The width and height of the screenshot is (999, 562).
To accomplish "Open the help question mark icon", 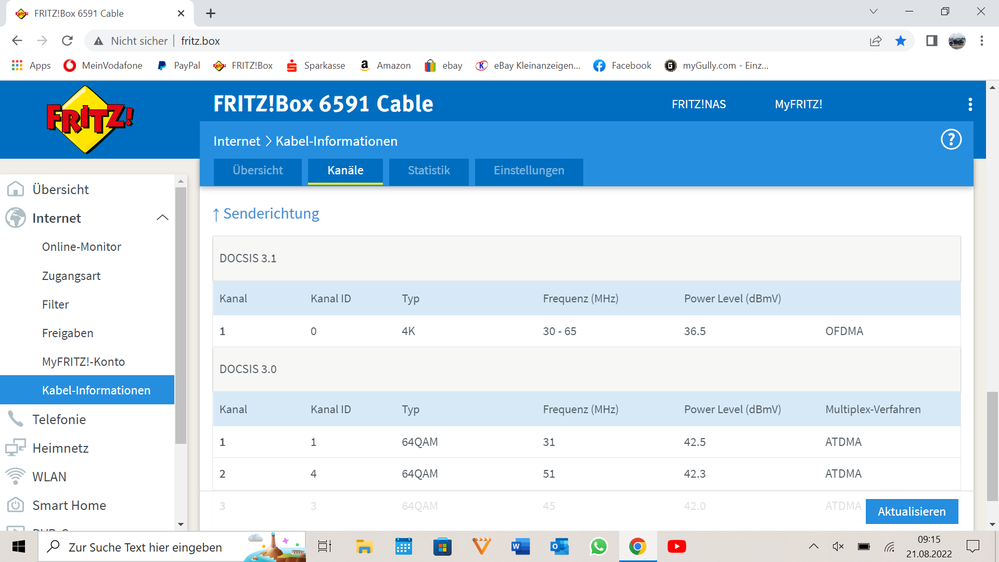I will pyautogui.click(x=951, y=140).
